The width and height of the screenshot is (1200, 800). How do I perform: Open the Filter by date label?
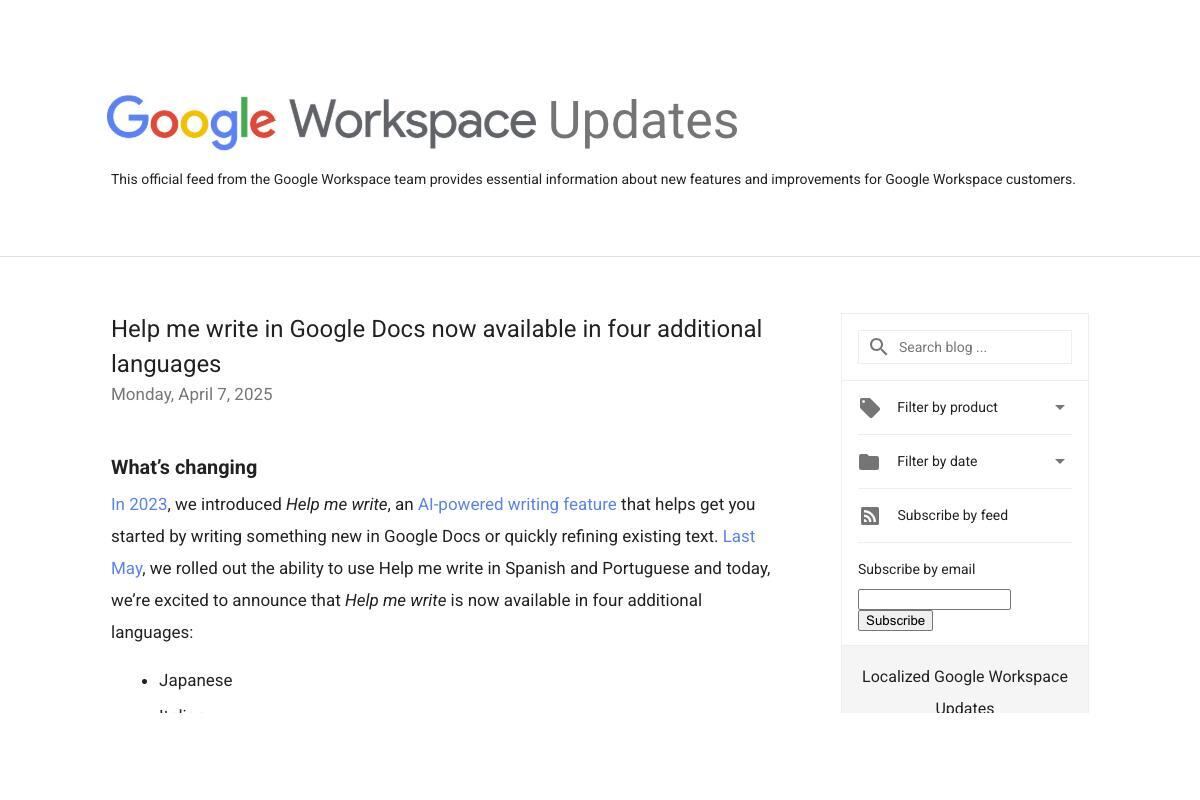(937, 461)
